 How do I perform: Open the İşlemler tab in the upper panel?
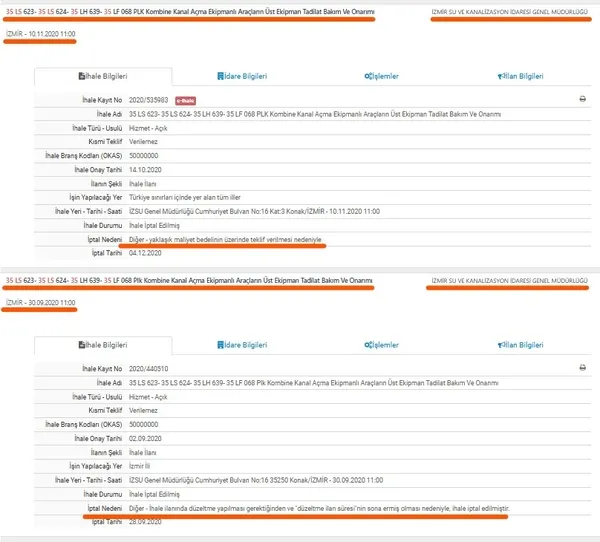[382, 76]
